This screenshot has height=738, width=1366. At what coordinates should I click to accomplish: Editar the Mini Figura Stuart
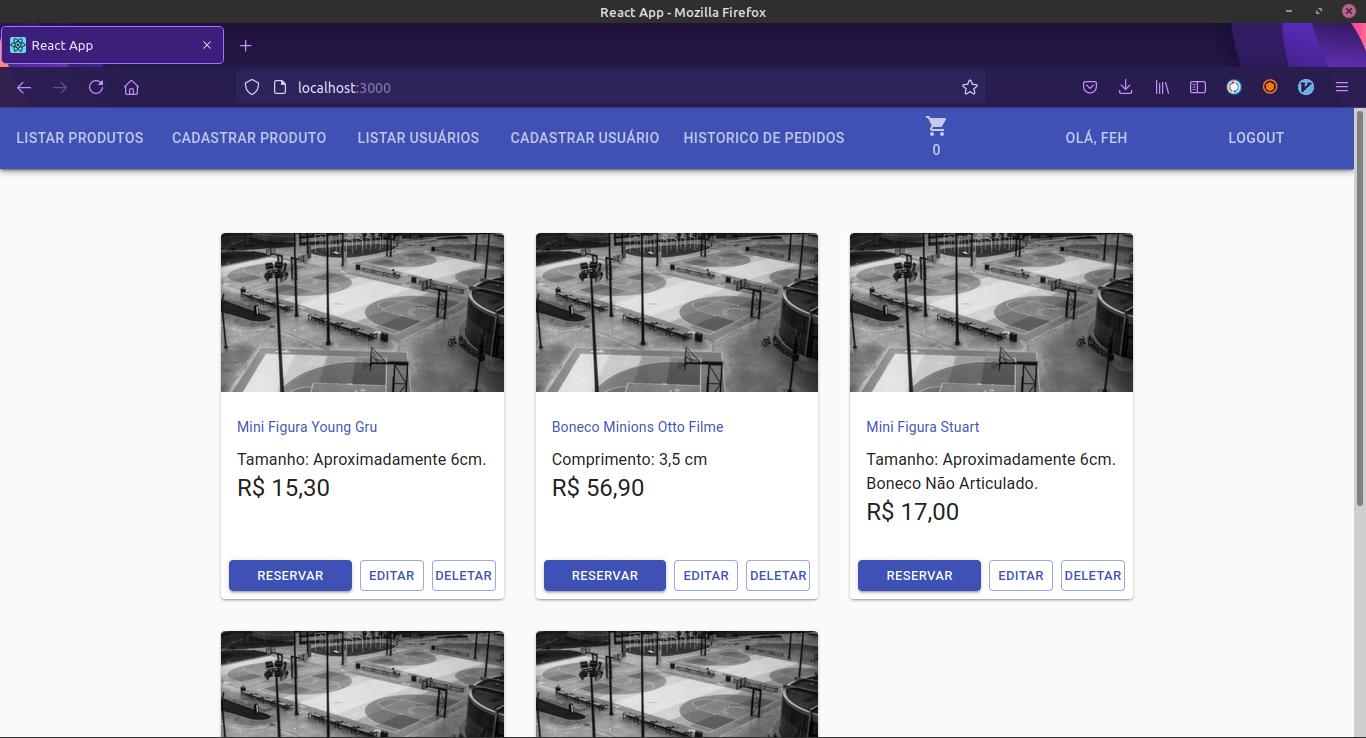1021,576
